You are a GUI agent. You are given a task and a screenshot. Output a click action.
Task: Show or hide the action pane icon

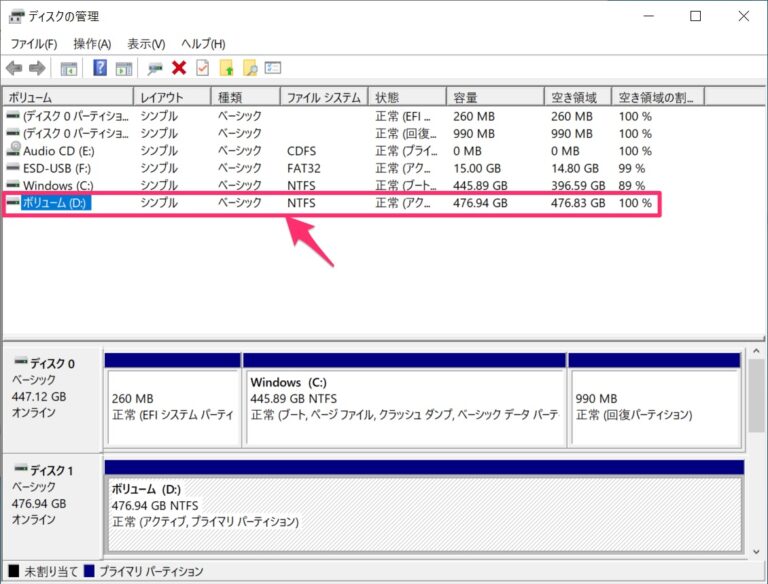coord(124,69)
